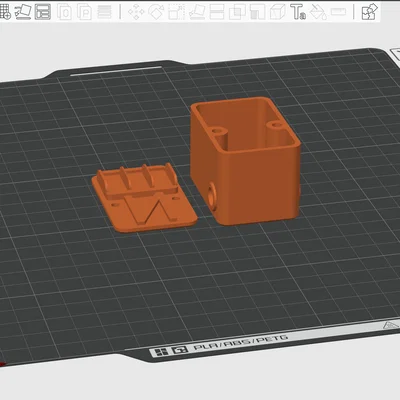Select the Lay on Face tool
Image resolution: width=400 pixels, height=400 pixels.
pos(197,12)
